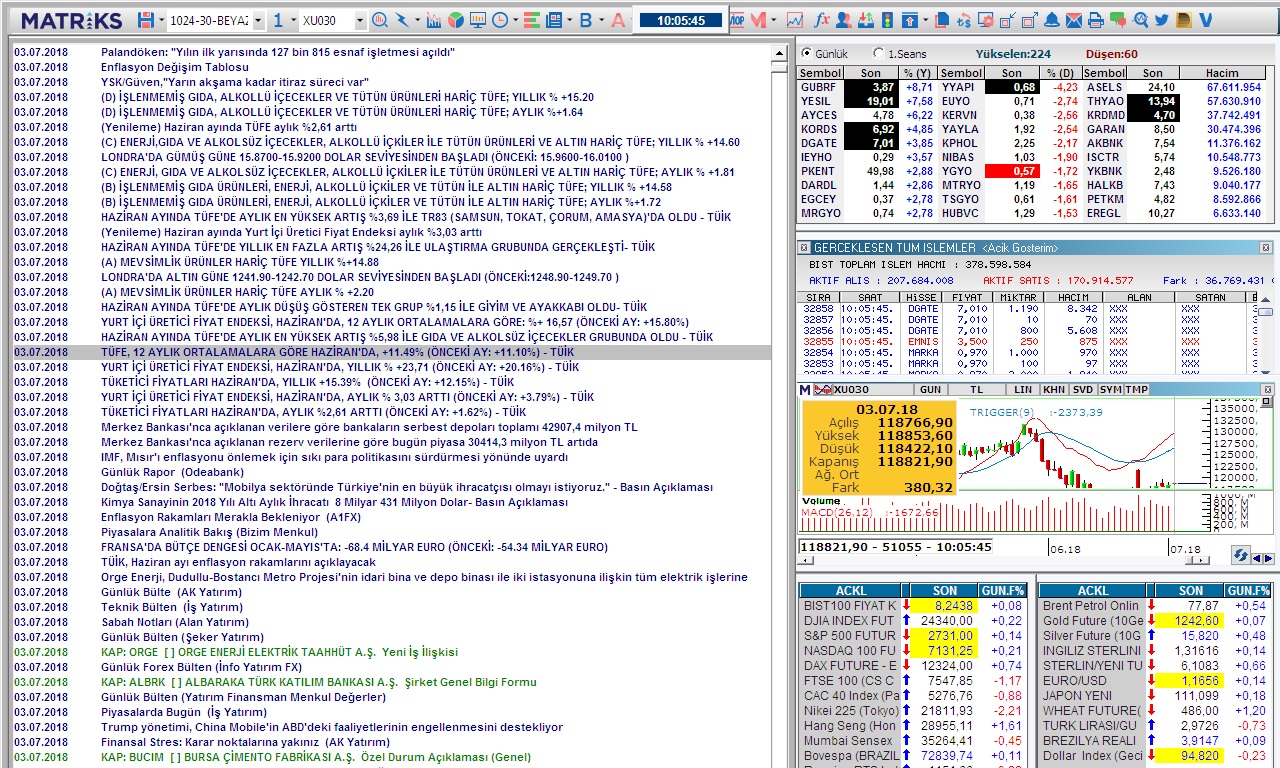Open KAP: ALBRK Albaraka Türk news item
The image size is (1280, 768).
(319, 682)
